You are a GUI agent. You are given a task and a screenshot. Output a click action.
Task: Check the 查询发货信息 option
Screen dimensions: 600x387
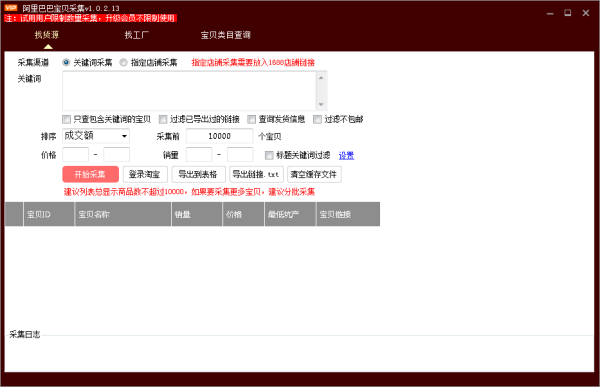(x=251, y=119)
